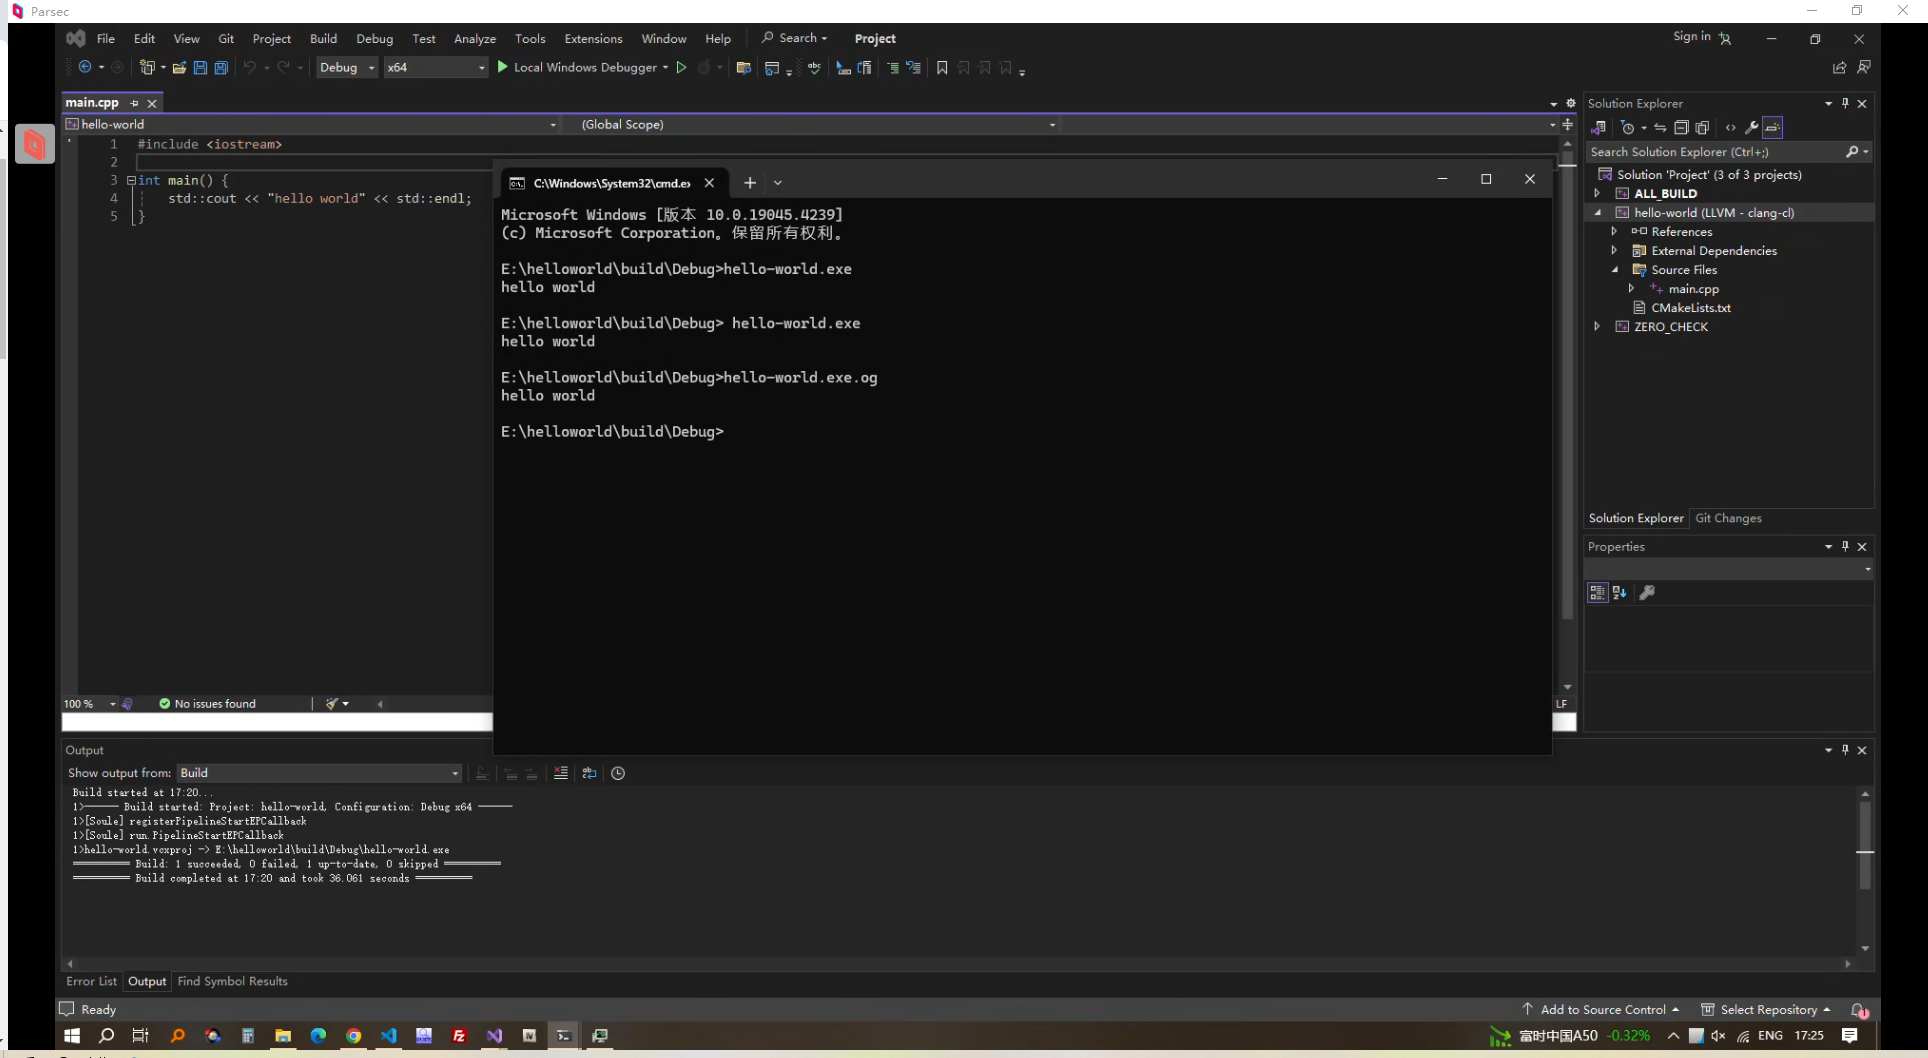Click the Sign in link
Viewport: 1928px width, 1058px height.
coord(1691,36)
